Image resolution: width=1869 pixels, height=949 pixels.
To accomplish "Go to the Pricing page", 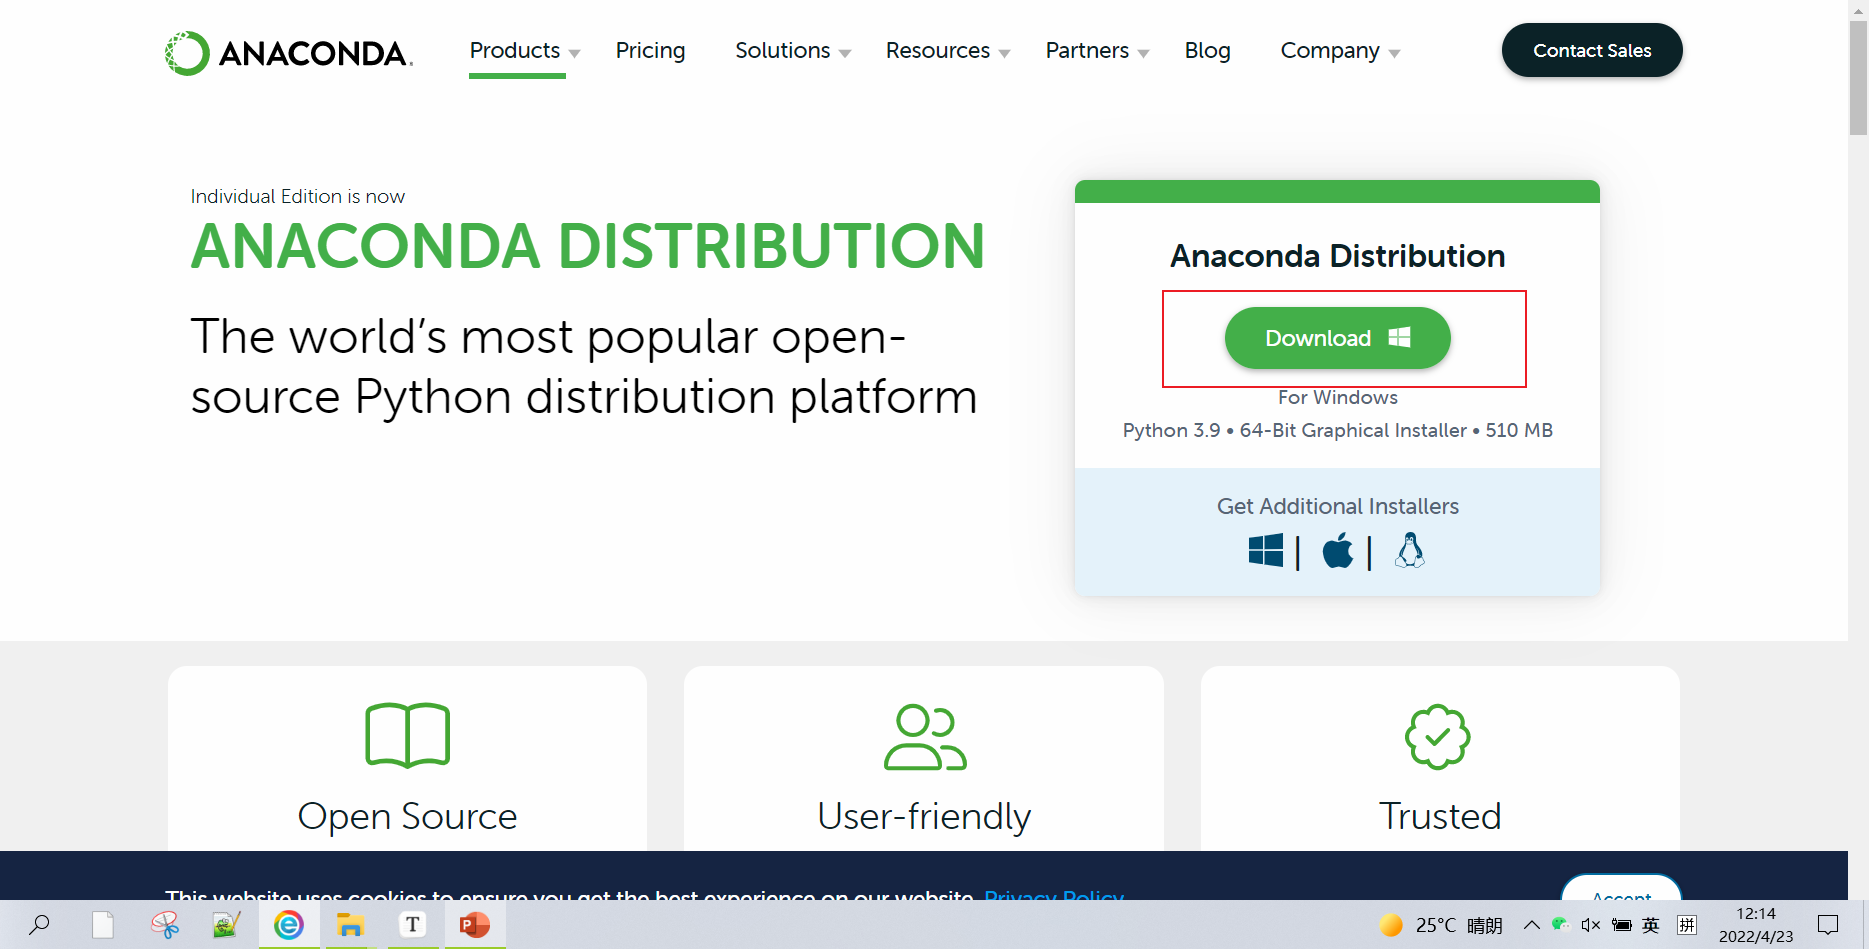I will tap(650, 50).
